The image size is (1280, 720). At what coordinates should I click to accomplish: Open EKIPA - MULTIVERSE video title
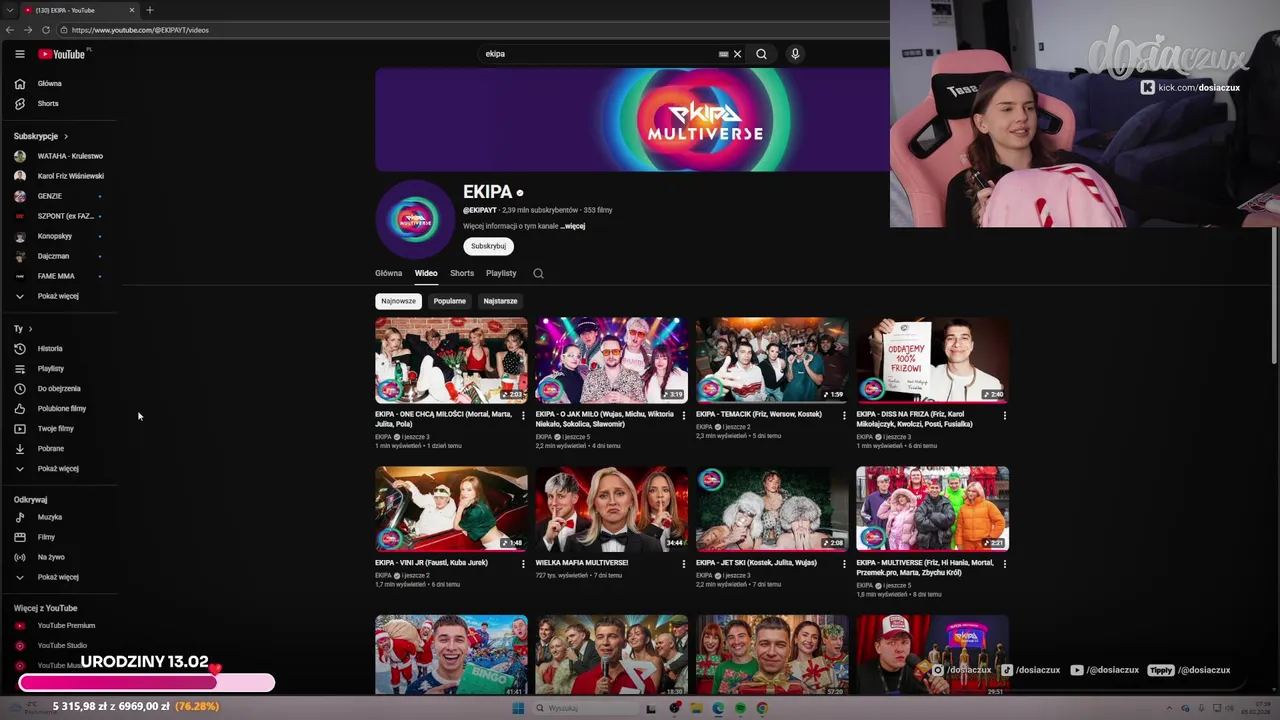[925, 568]
